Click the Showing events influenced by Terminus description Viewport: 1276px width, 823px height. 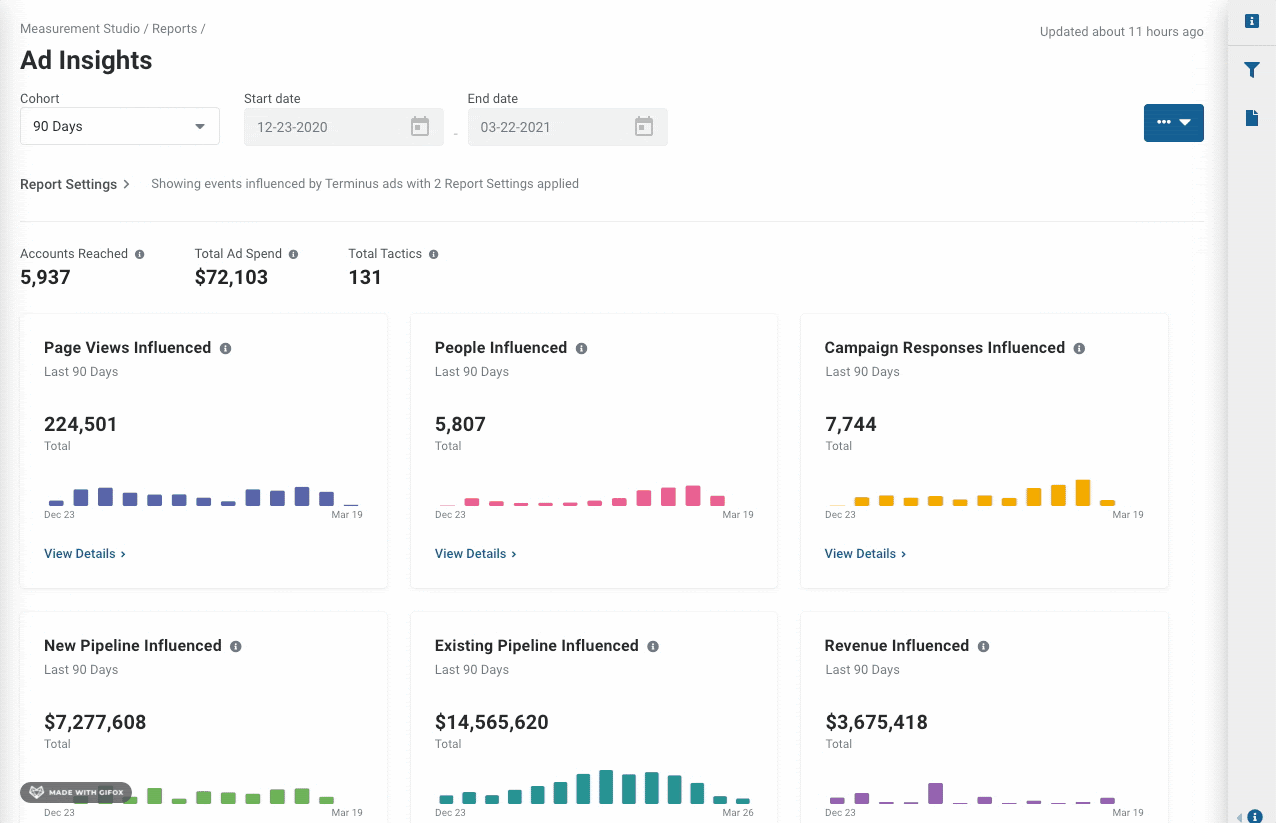(365, 184)
